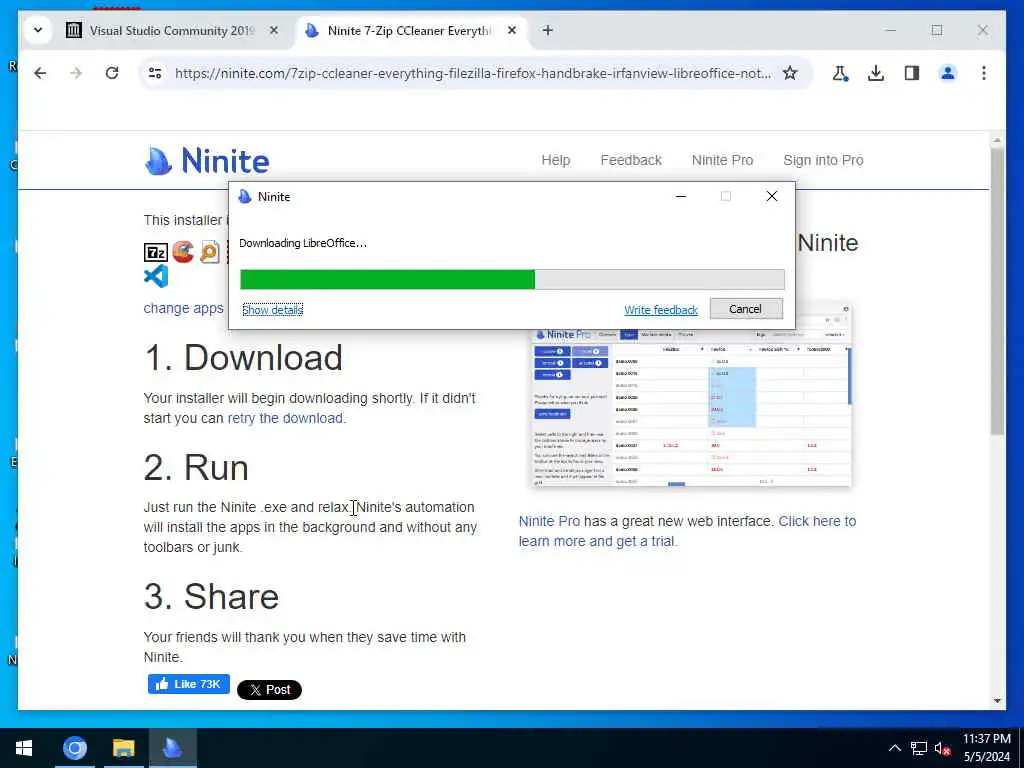Viewport: 1024px width, 768px height.
Task: Select Ninite installer on the taskbar
Action: click(x=172, y=748)
